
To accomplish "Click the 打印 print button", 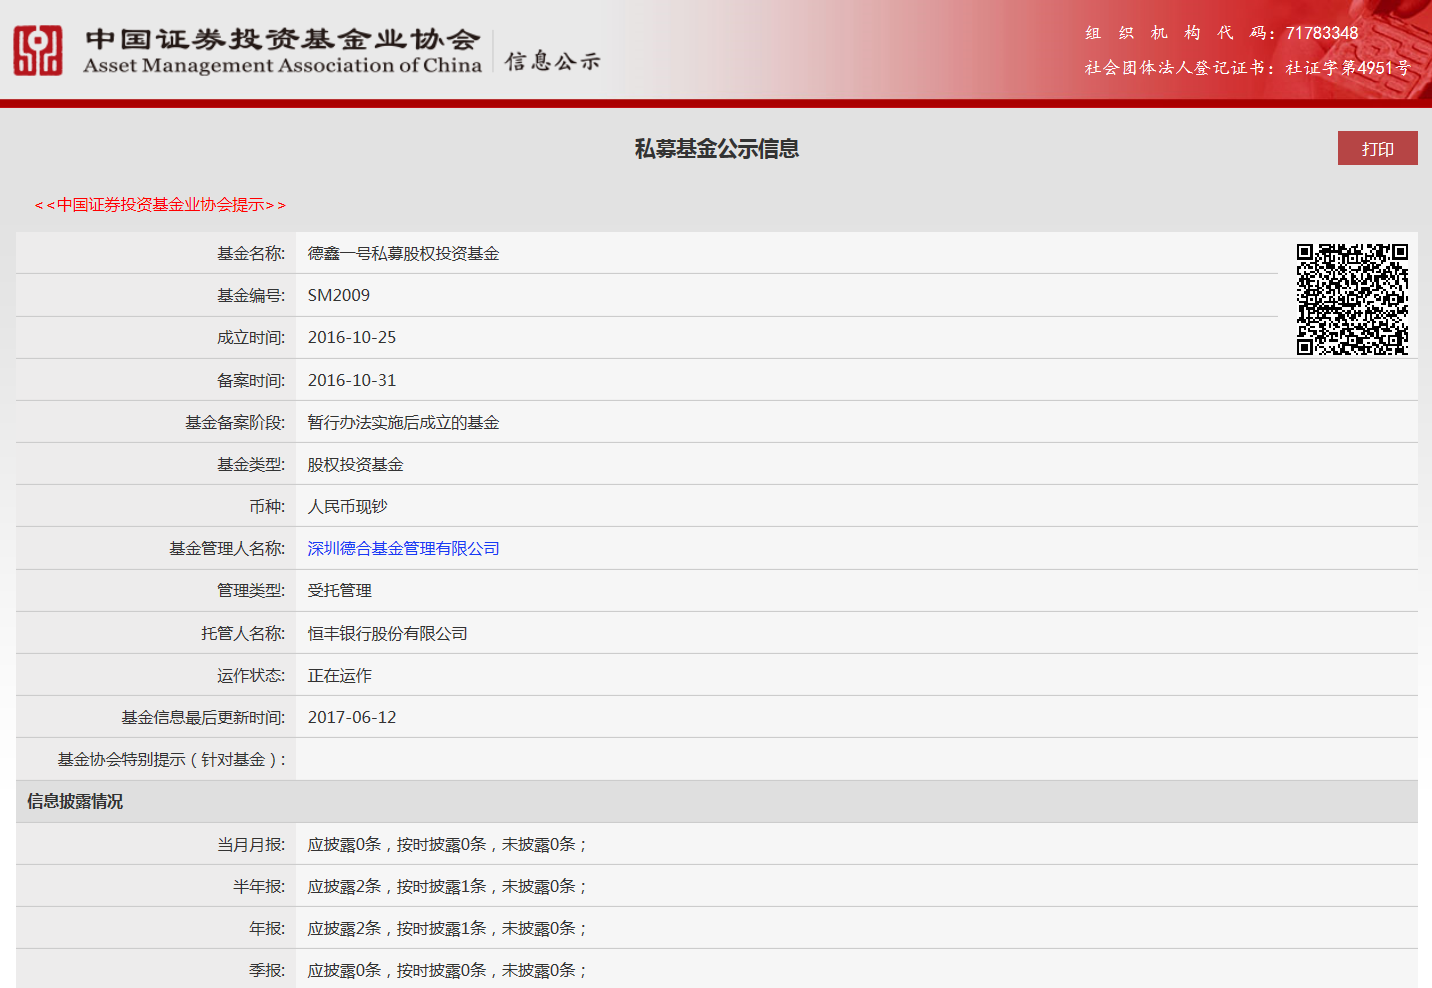I will (x=1377, y=148).
